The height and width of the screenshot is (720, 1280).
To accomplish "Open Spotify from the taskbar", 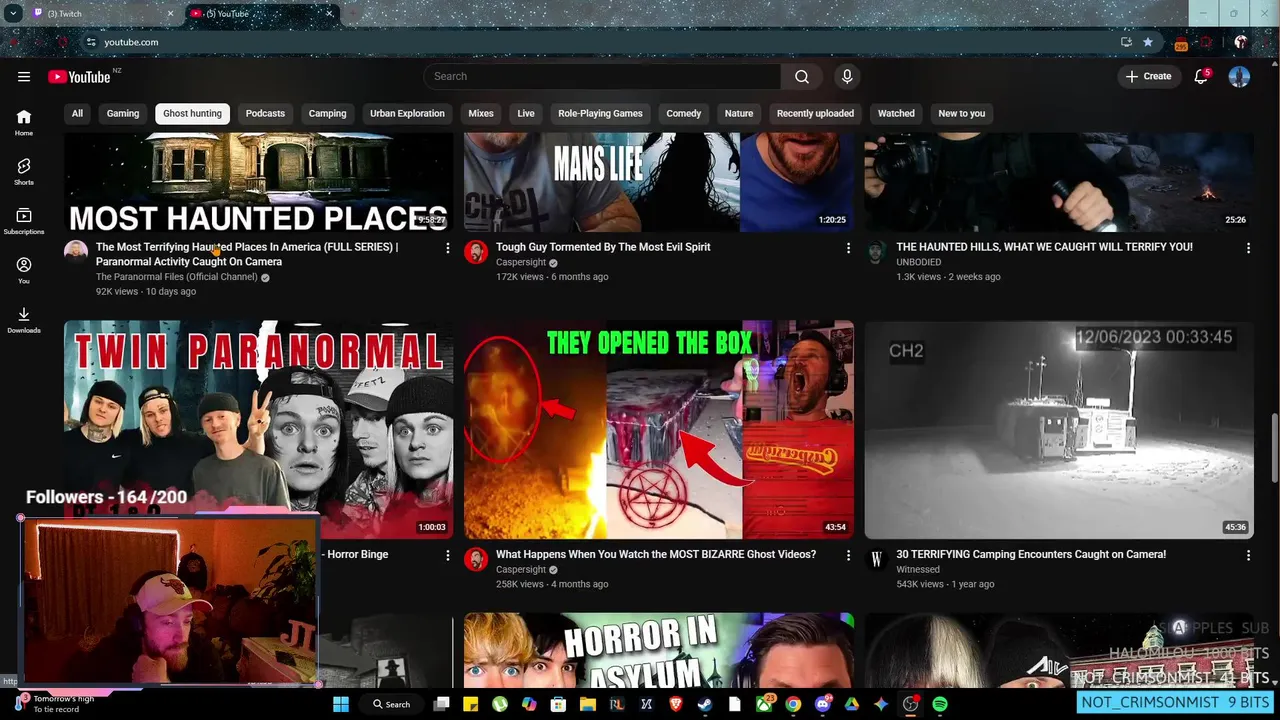I will [940, 704].
